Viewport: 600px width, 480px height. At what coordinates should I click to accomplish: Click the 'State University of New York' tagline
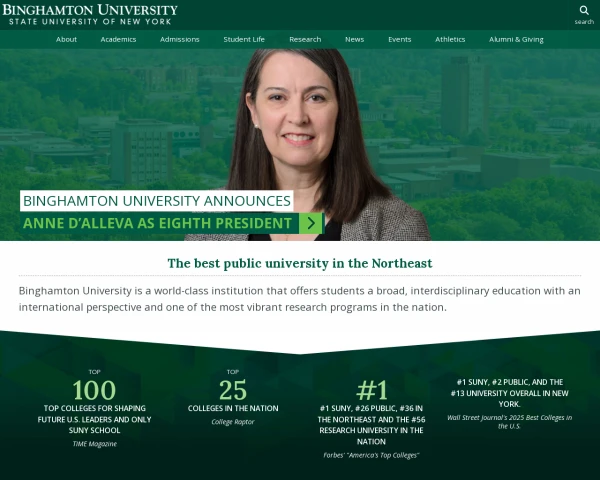[90, 22]
